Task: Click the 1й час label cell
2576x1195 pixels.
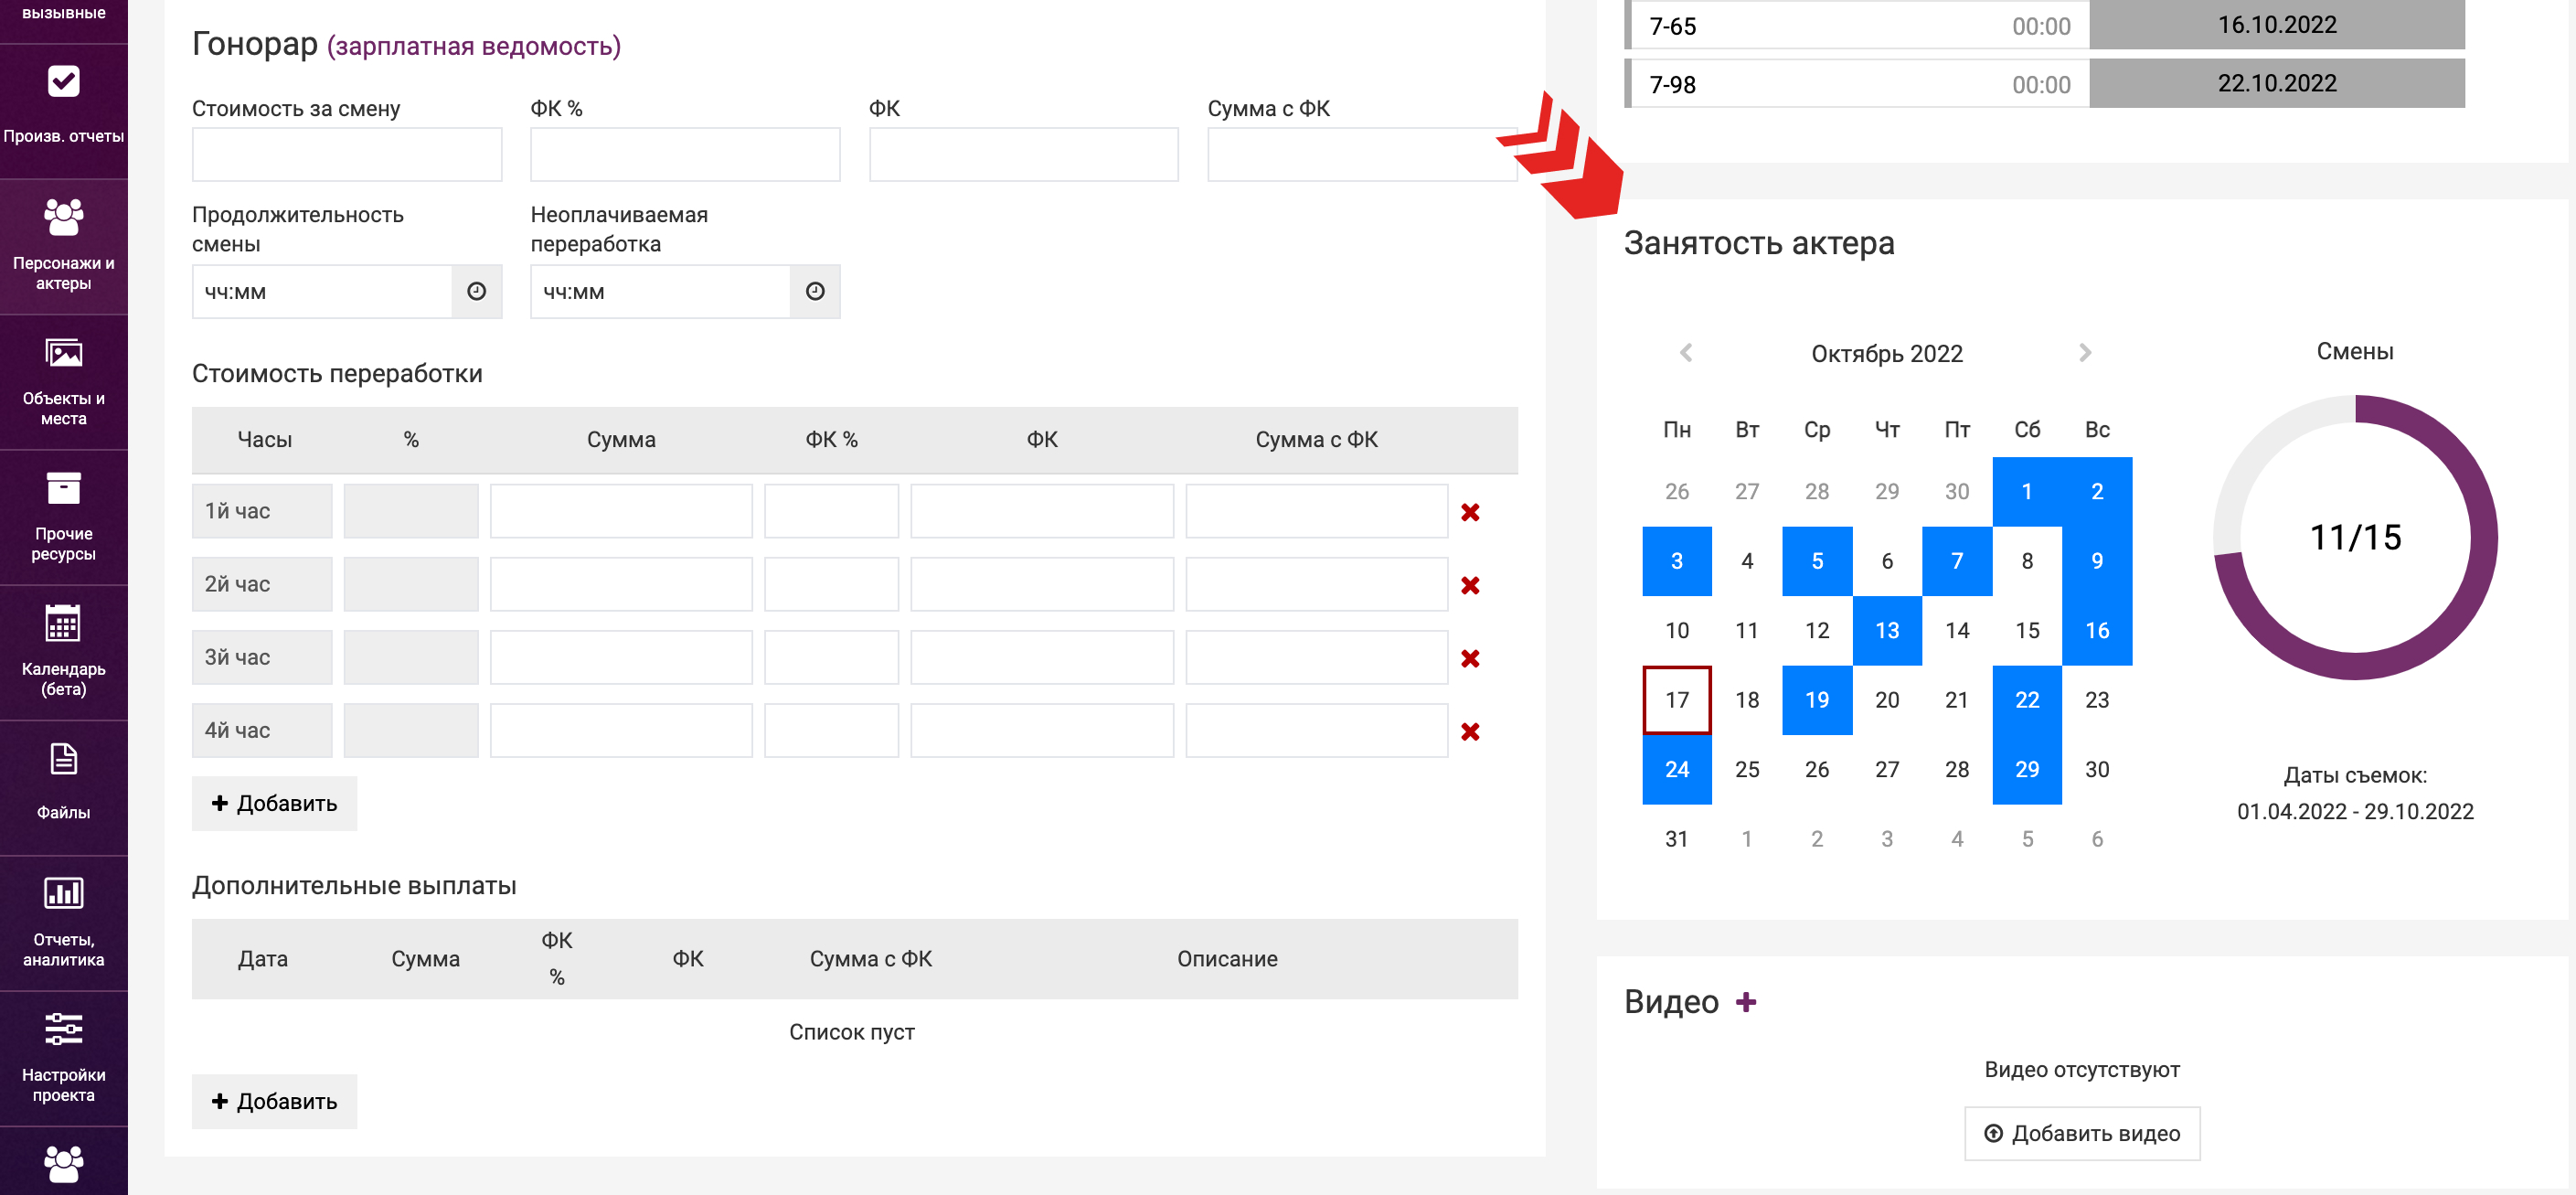Action: click(262, 511)
